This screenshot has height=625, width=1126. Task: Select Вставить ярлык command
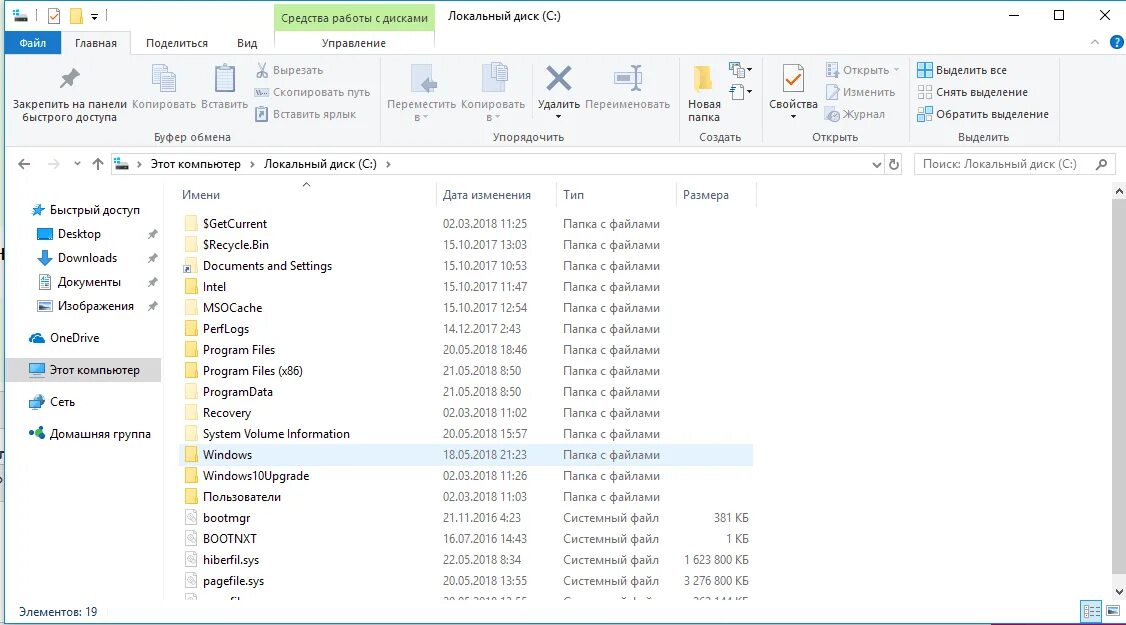pos(306,114)
